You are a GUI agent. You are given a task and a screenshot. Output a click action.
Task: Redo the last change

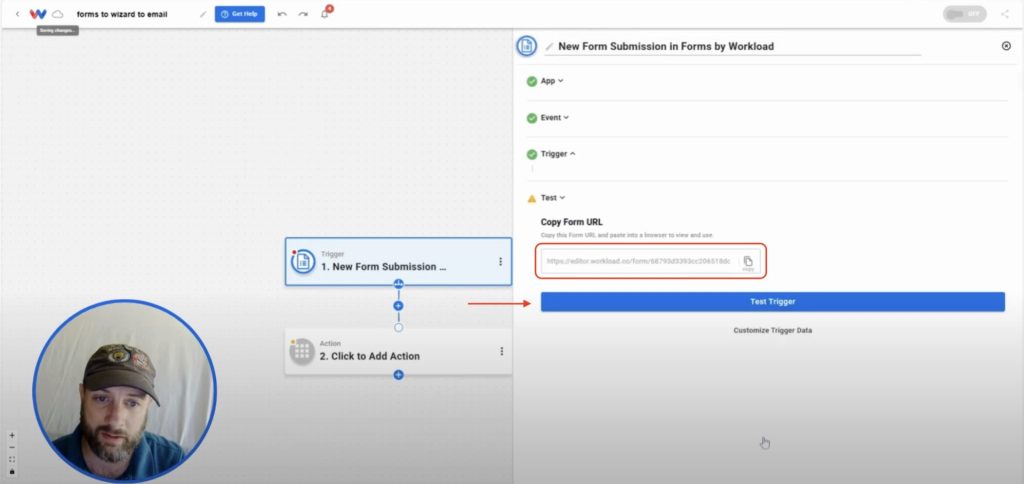coord(303,14)
